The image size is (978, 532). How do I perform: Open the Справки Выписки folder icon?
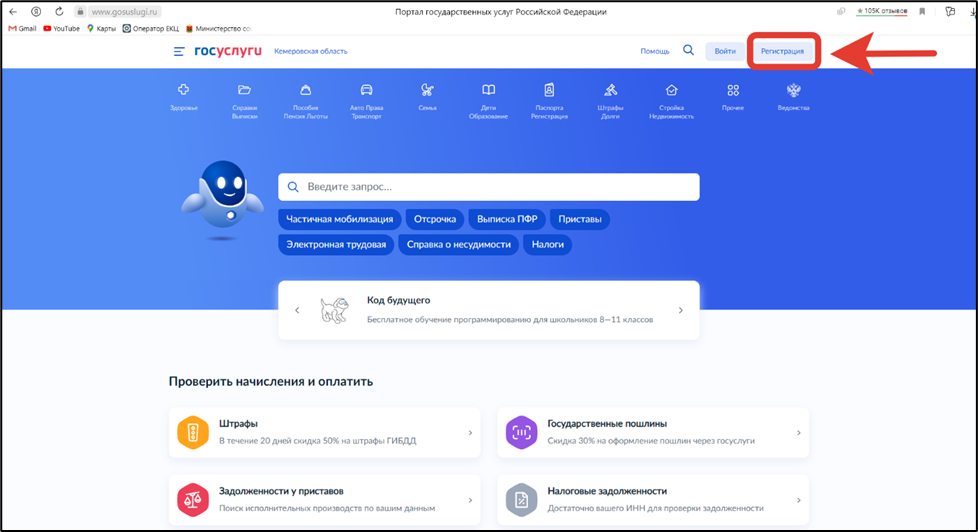tap(244, 90)
